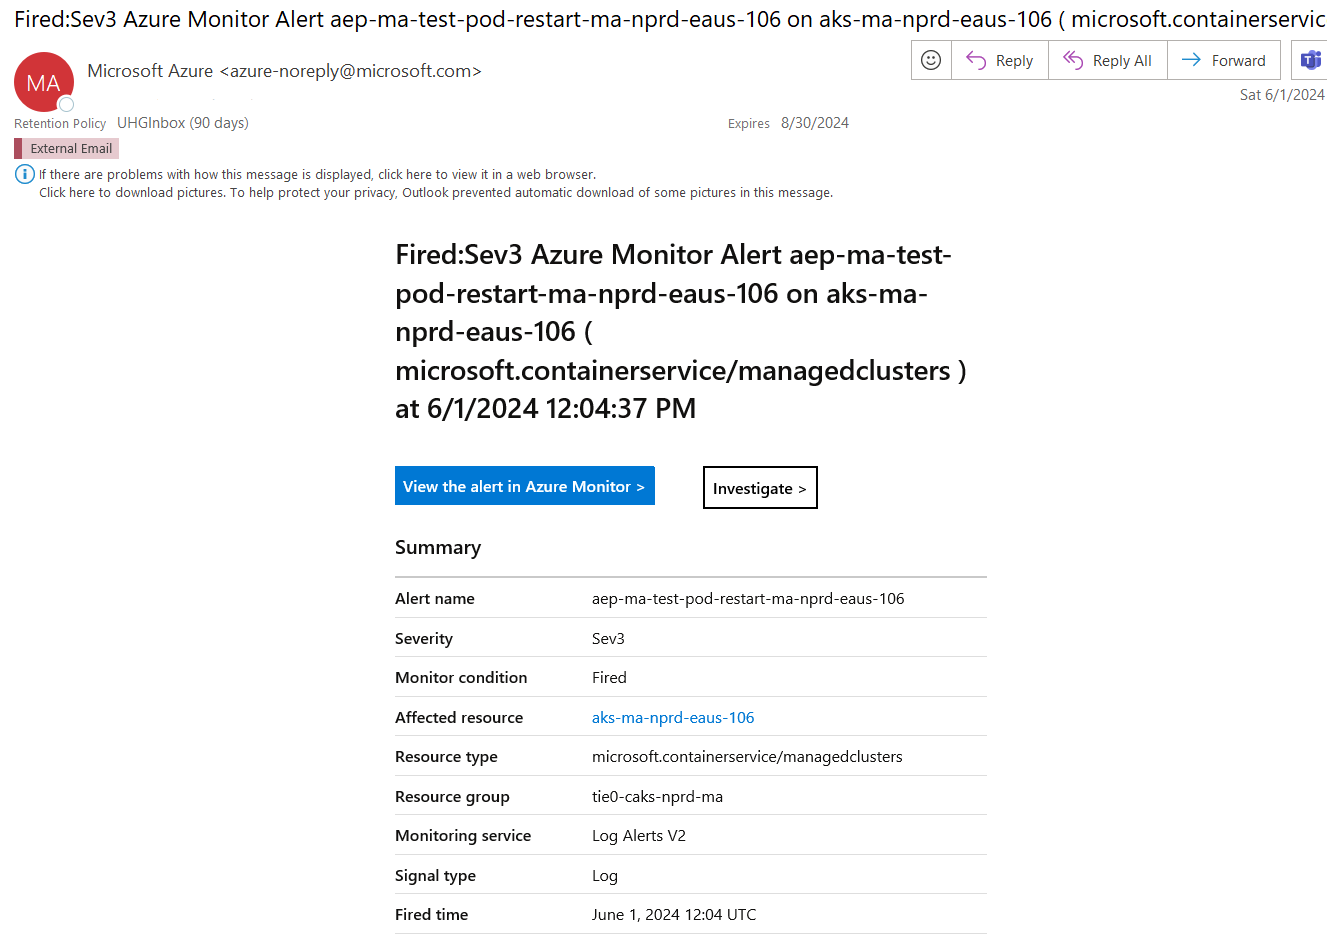Choose Reply All in message toolbar

point(1107,60)
